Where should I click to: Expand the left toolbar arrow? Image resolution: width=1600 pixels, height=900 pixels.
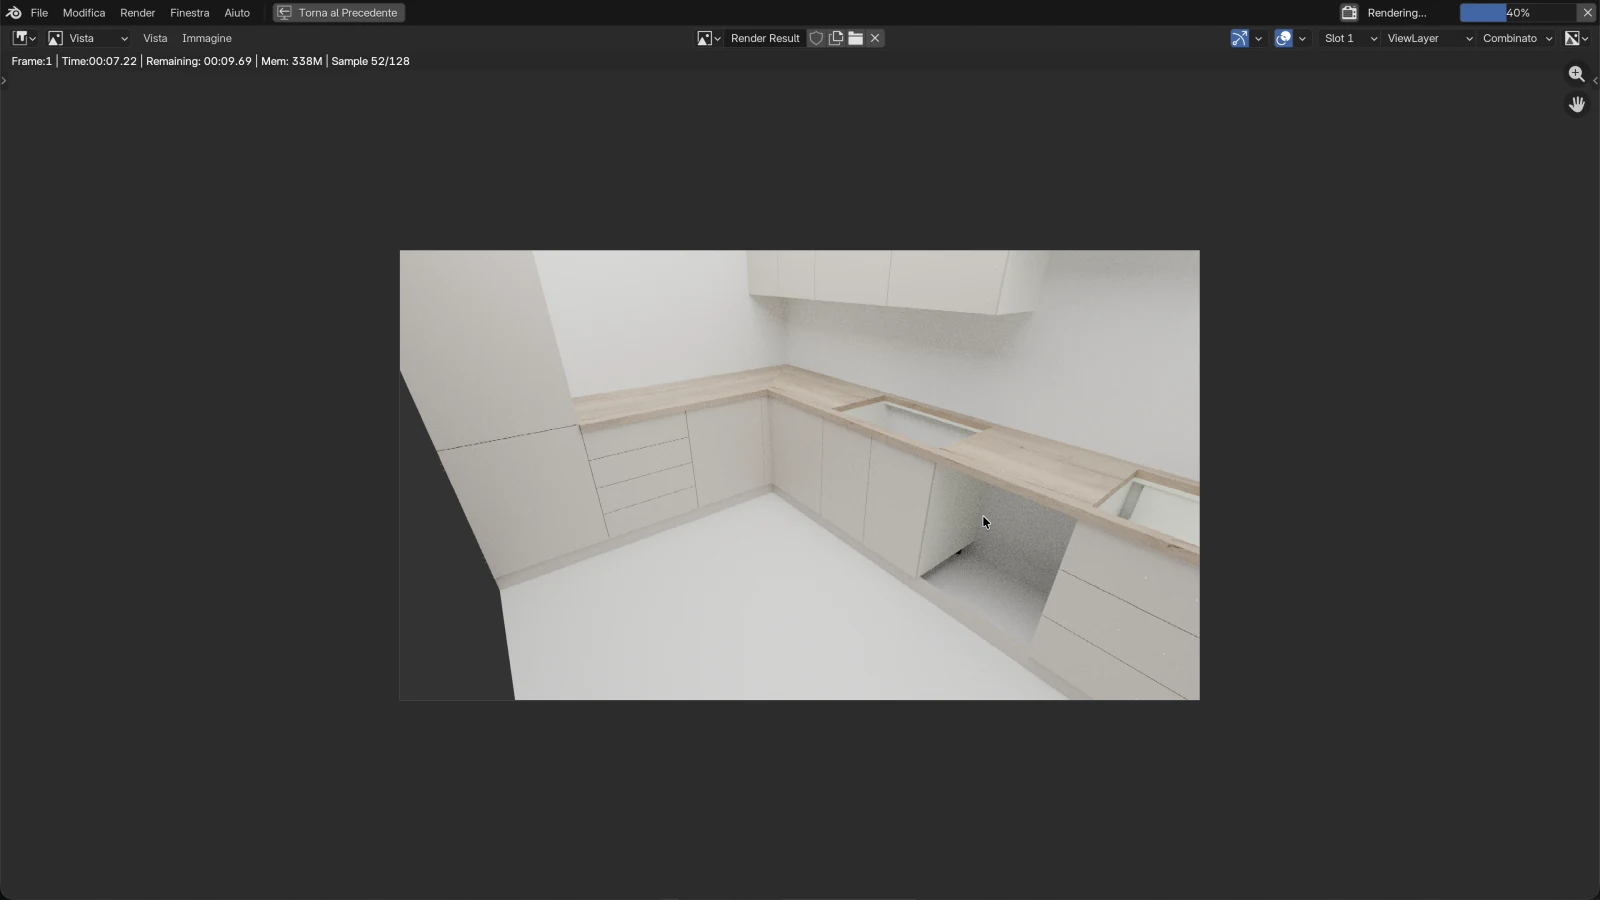pos(4,81)
